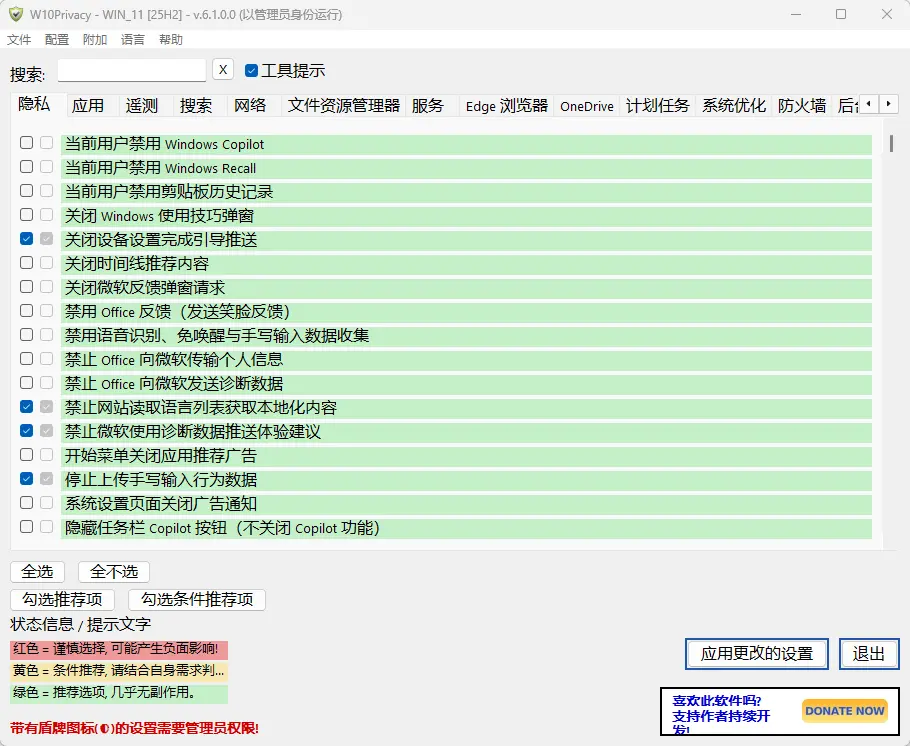The width and height of the screenshot is (910, 746).
Task: Open the 配置 menu
Action: (57, 39)
